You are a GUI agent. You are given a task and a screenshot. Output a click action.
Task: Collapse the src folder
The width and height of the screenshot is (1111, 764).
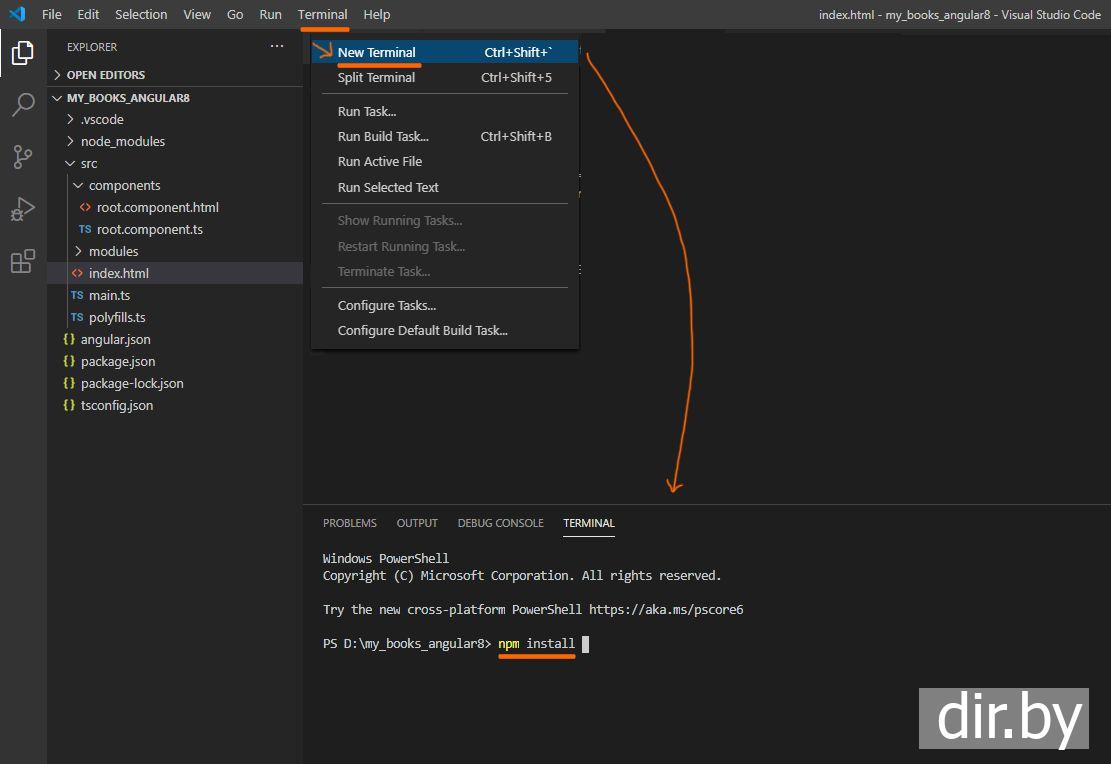click(x=89, y=163)
